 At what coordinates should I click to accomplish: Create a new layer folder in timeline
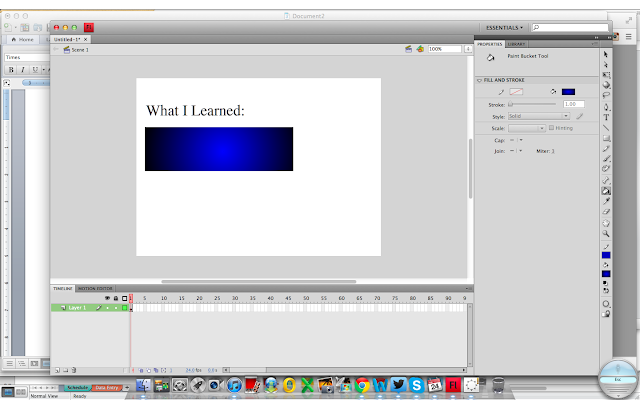click(x=65, y=370)
